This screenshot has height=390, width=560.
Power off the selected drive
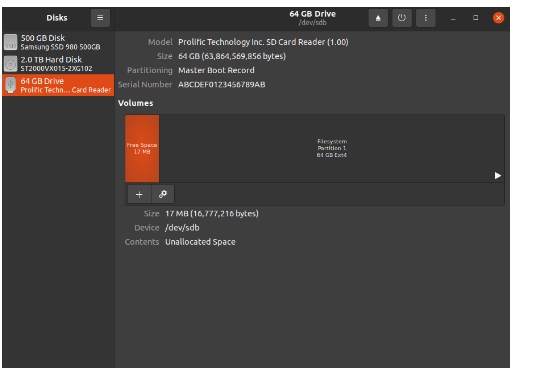[x=402, y=18]
